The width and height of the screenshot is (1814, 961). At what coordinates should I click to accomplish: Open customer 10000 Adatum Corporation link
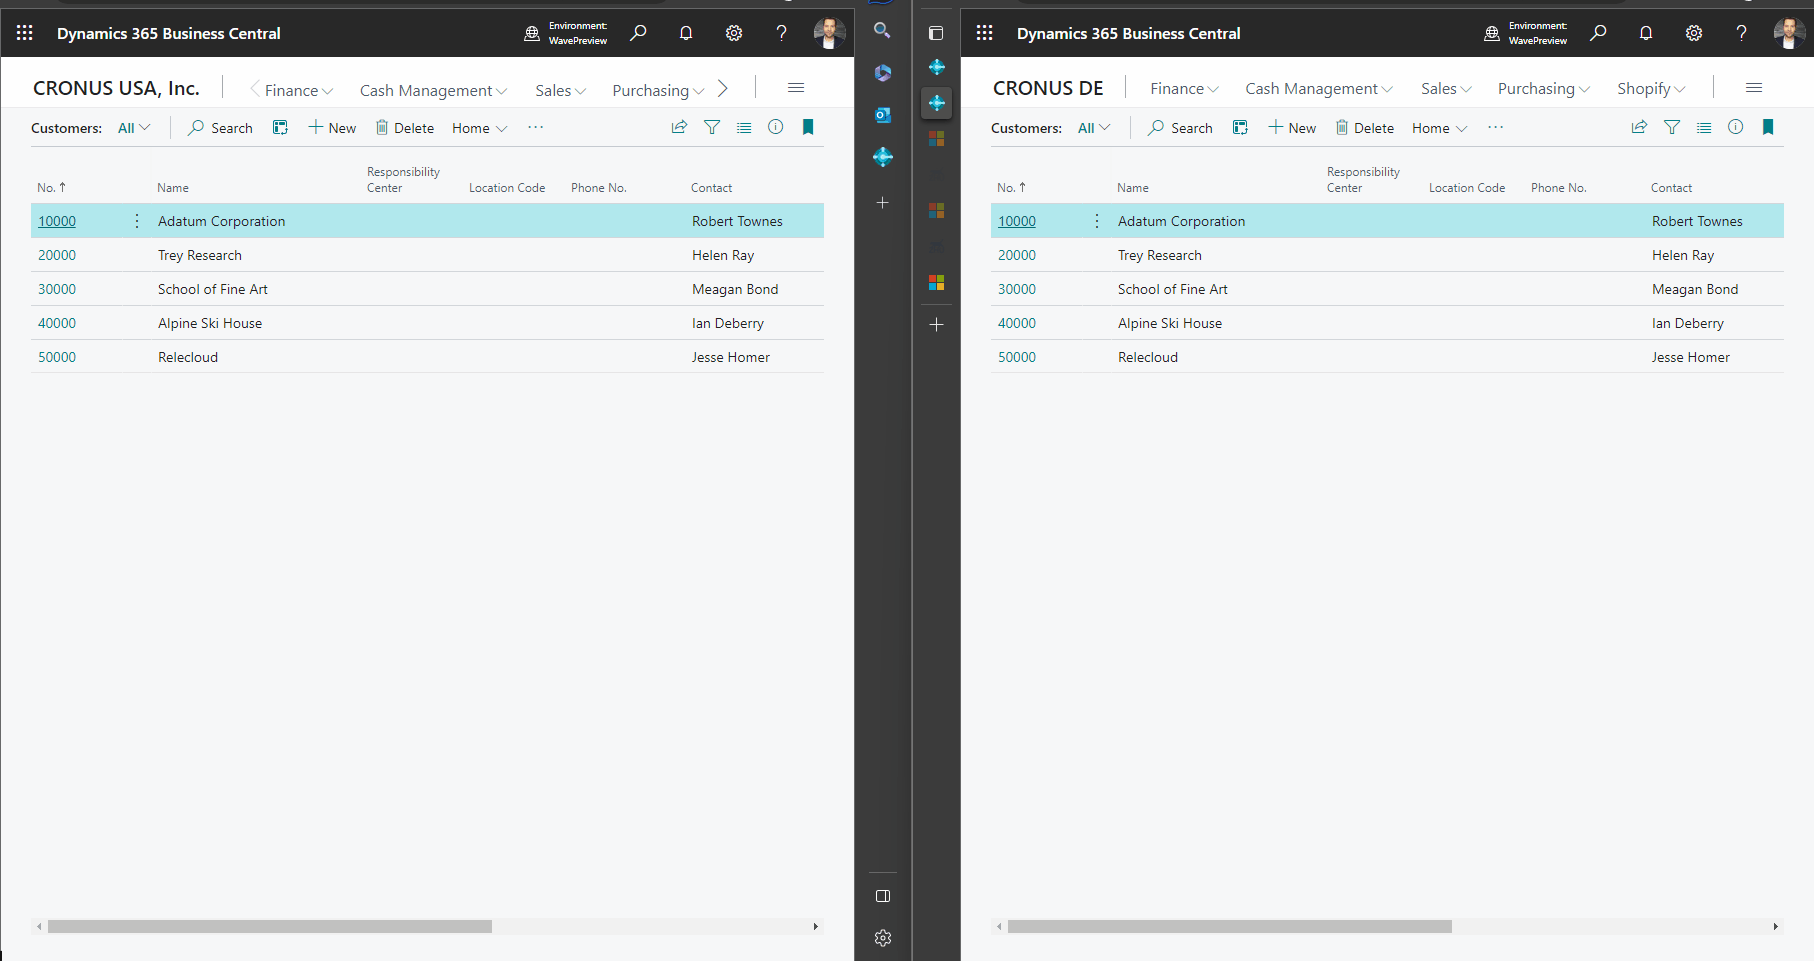[57, 221]
